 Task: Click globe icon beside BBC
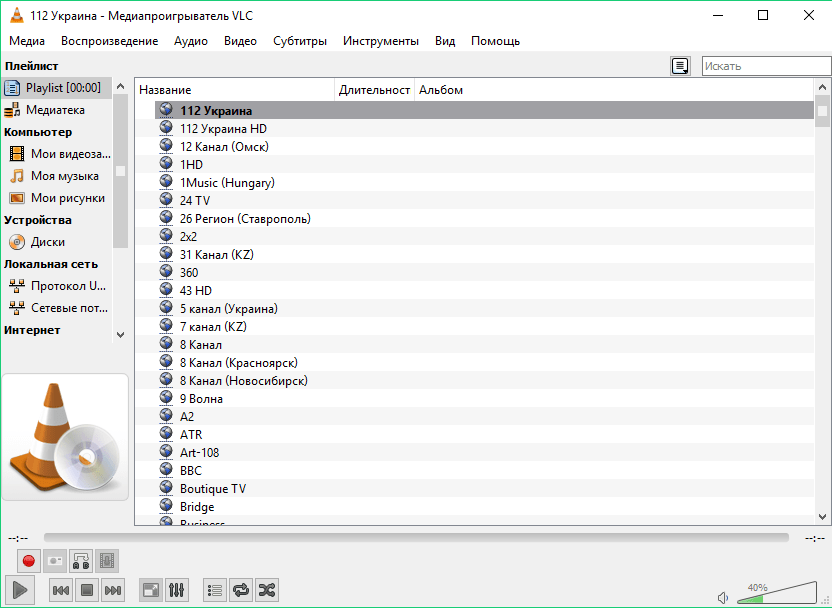pyautogui.click(x=166, y=470)
